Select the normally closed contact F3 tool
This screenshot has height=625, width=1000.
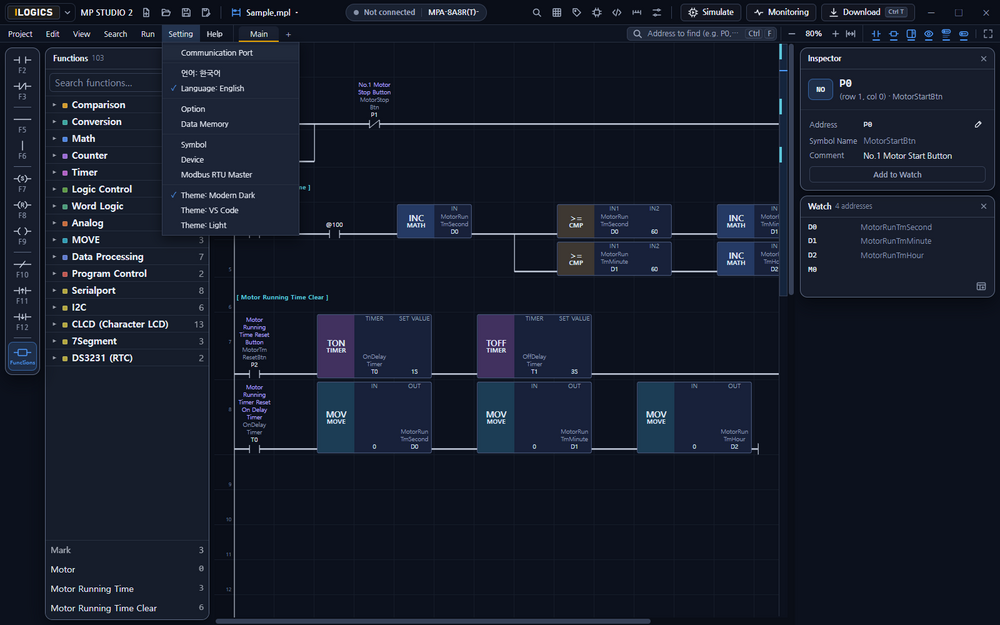pos(22,91)
